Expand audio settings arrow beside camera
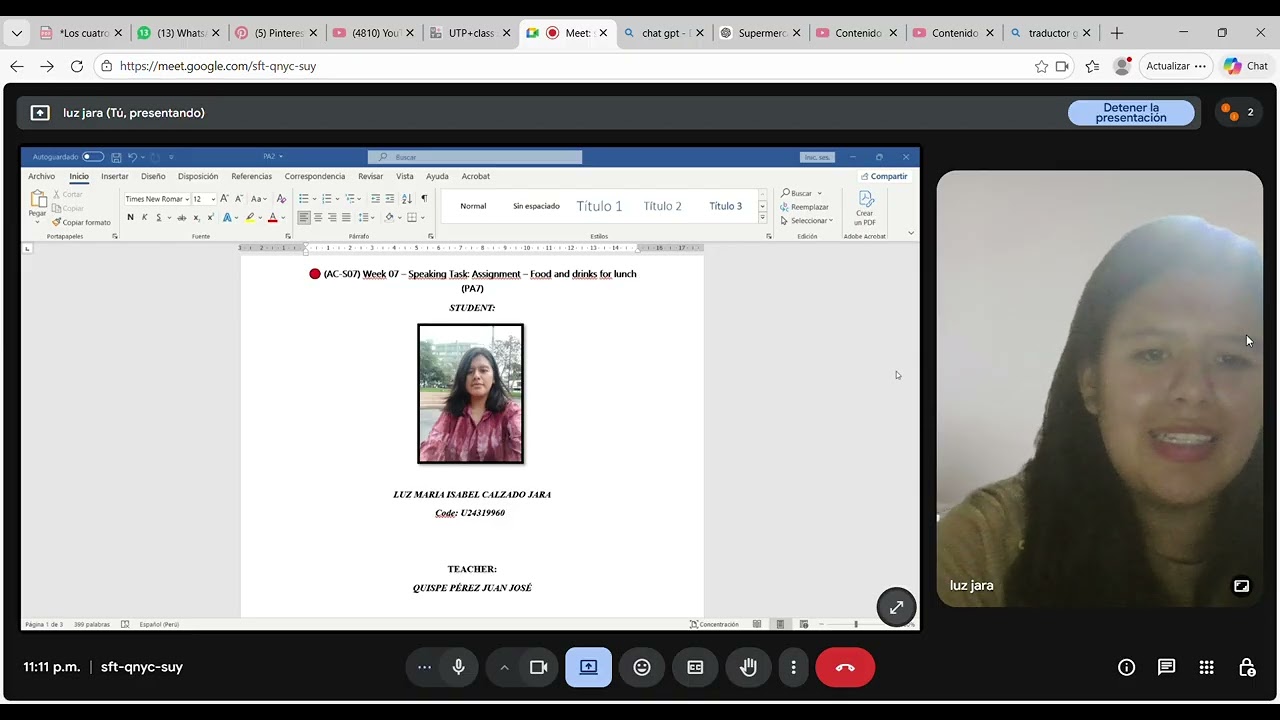Image resolution: width=1280 pixels, height=720 pixels. [504, 667]
